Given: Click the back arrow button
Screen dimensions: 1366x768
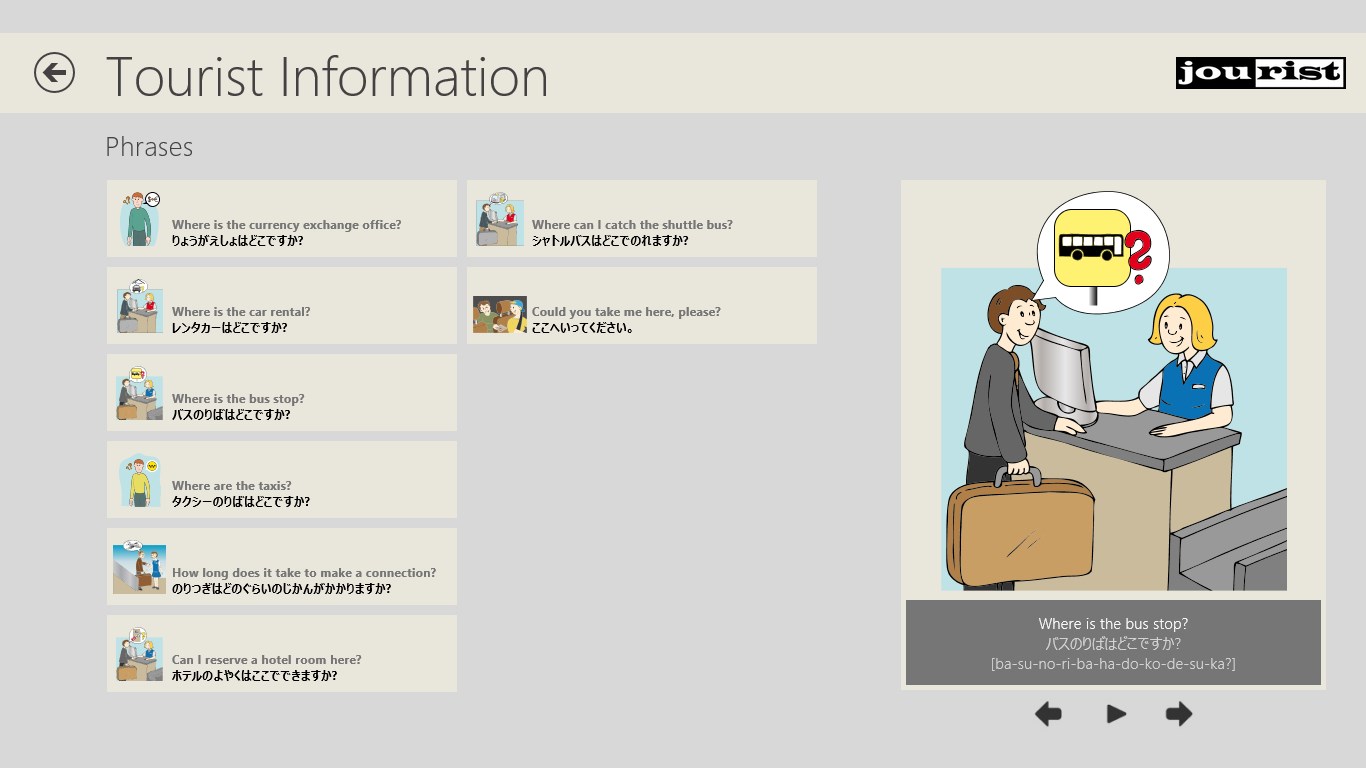Looking at the screenshot, I should click(54, 73).
